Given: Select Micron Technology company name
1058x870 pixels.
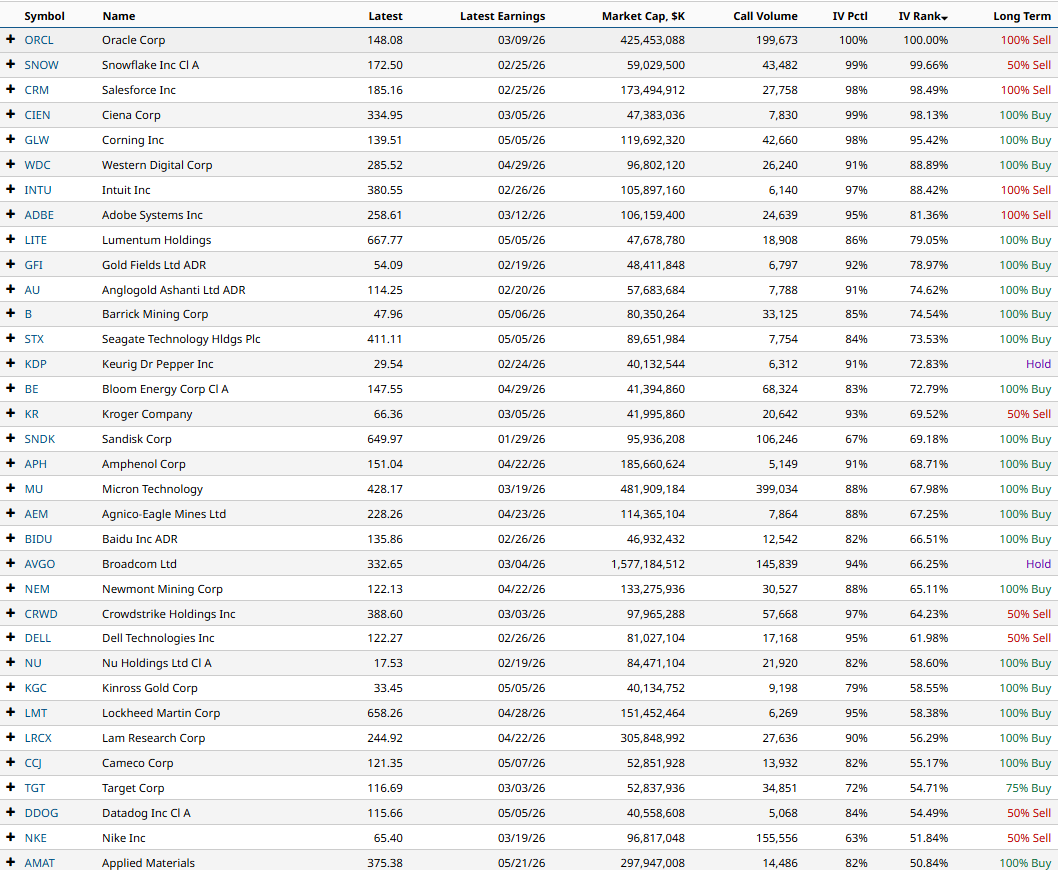Looking at the screenshot, I should (x=152, y=489).
